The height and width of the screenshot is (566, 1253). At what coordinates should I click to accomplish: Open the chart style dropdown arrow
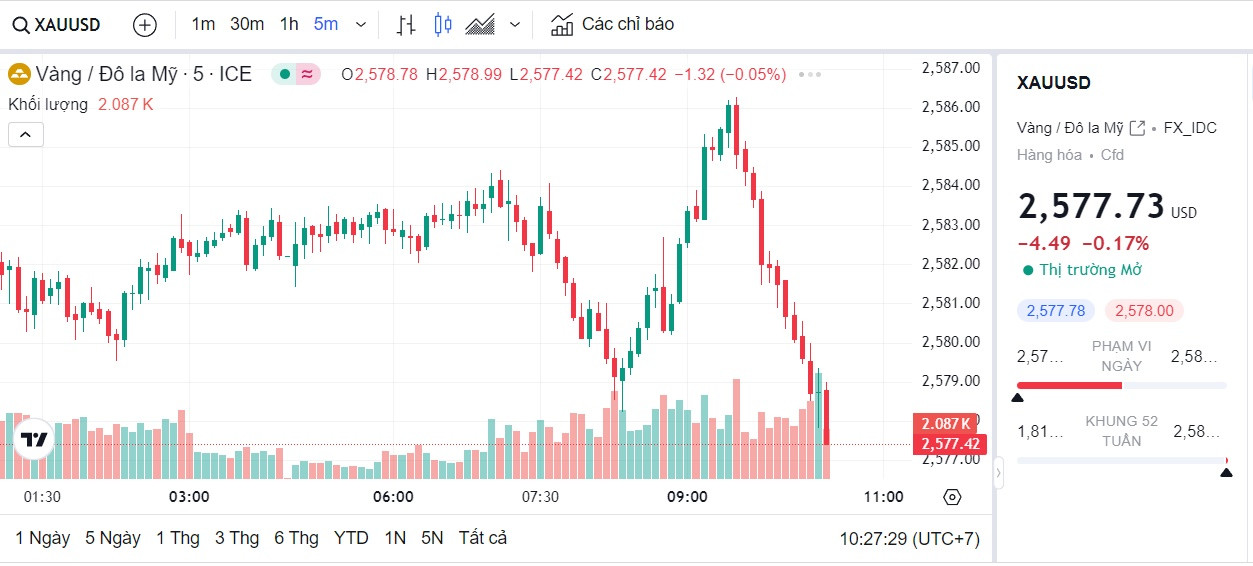click(x=515, y=24)
